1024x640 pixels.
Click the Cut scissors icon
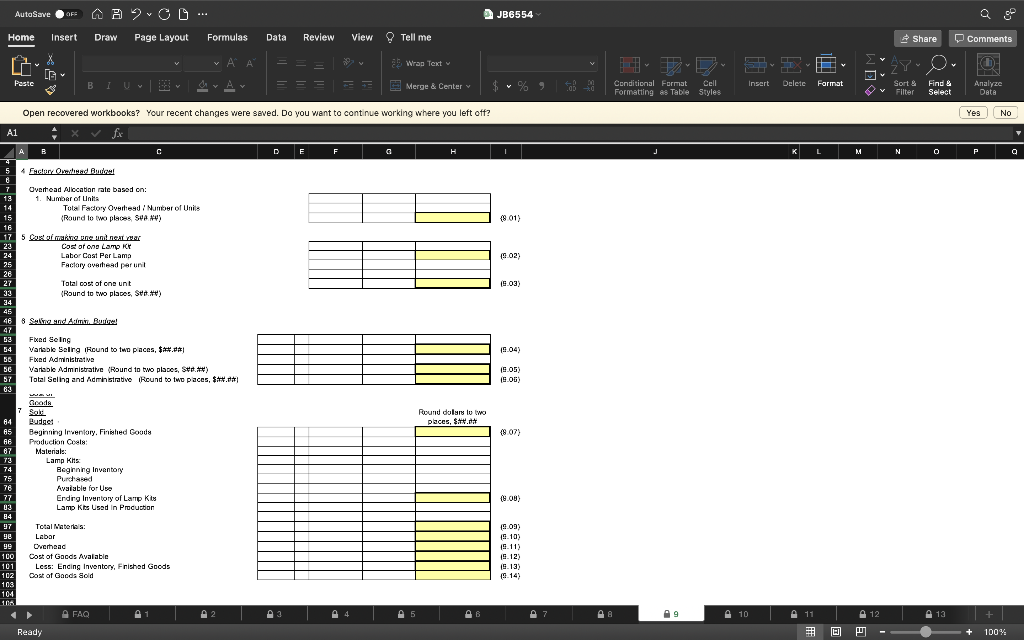(50, 60)
